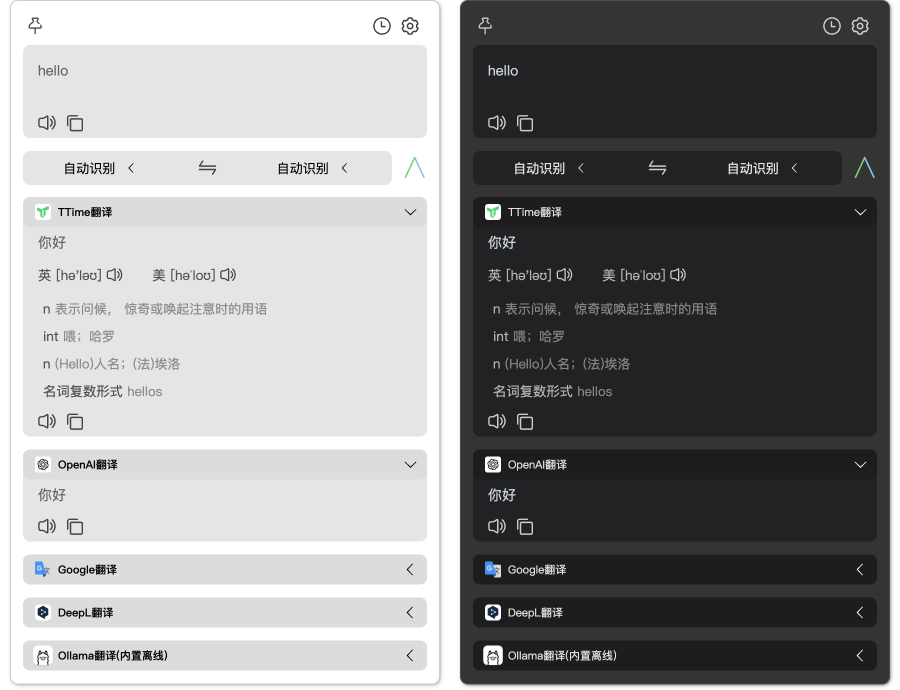This screenshot has height=690, width=900.
Task: Select the Ollama翻译(内置离线) header in light window
Action: coord(112,655)
